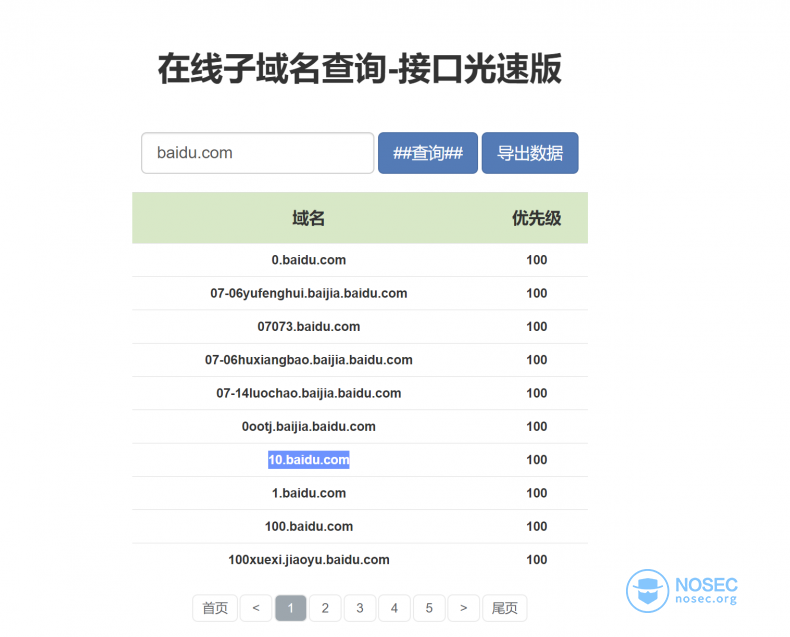
Task: Click the 优先级 column header
Action: pyautogui.click(x=537, y=218)
